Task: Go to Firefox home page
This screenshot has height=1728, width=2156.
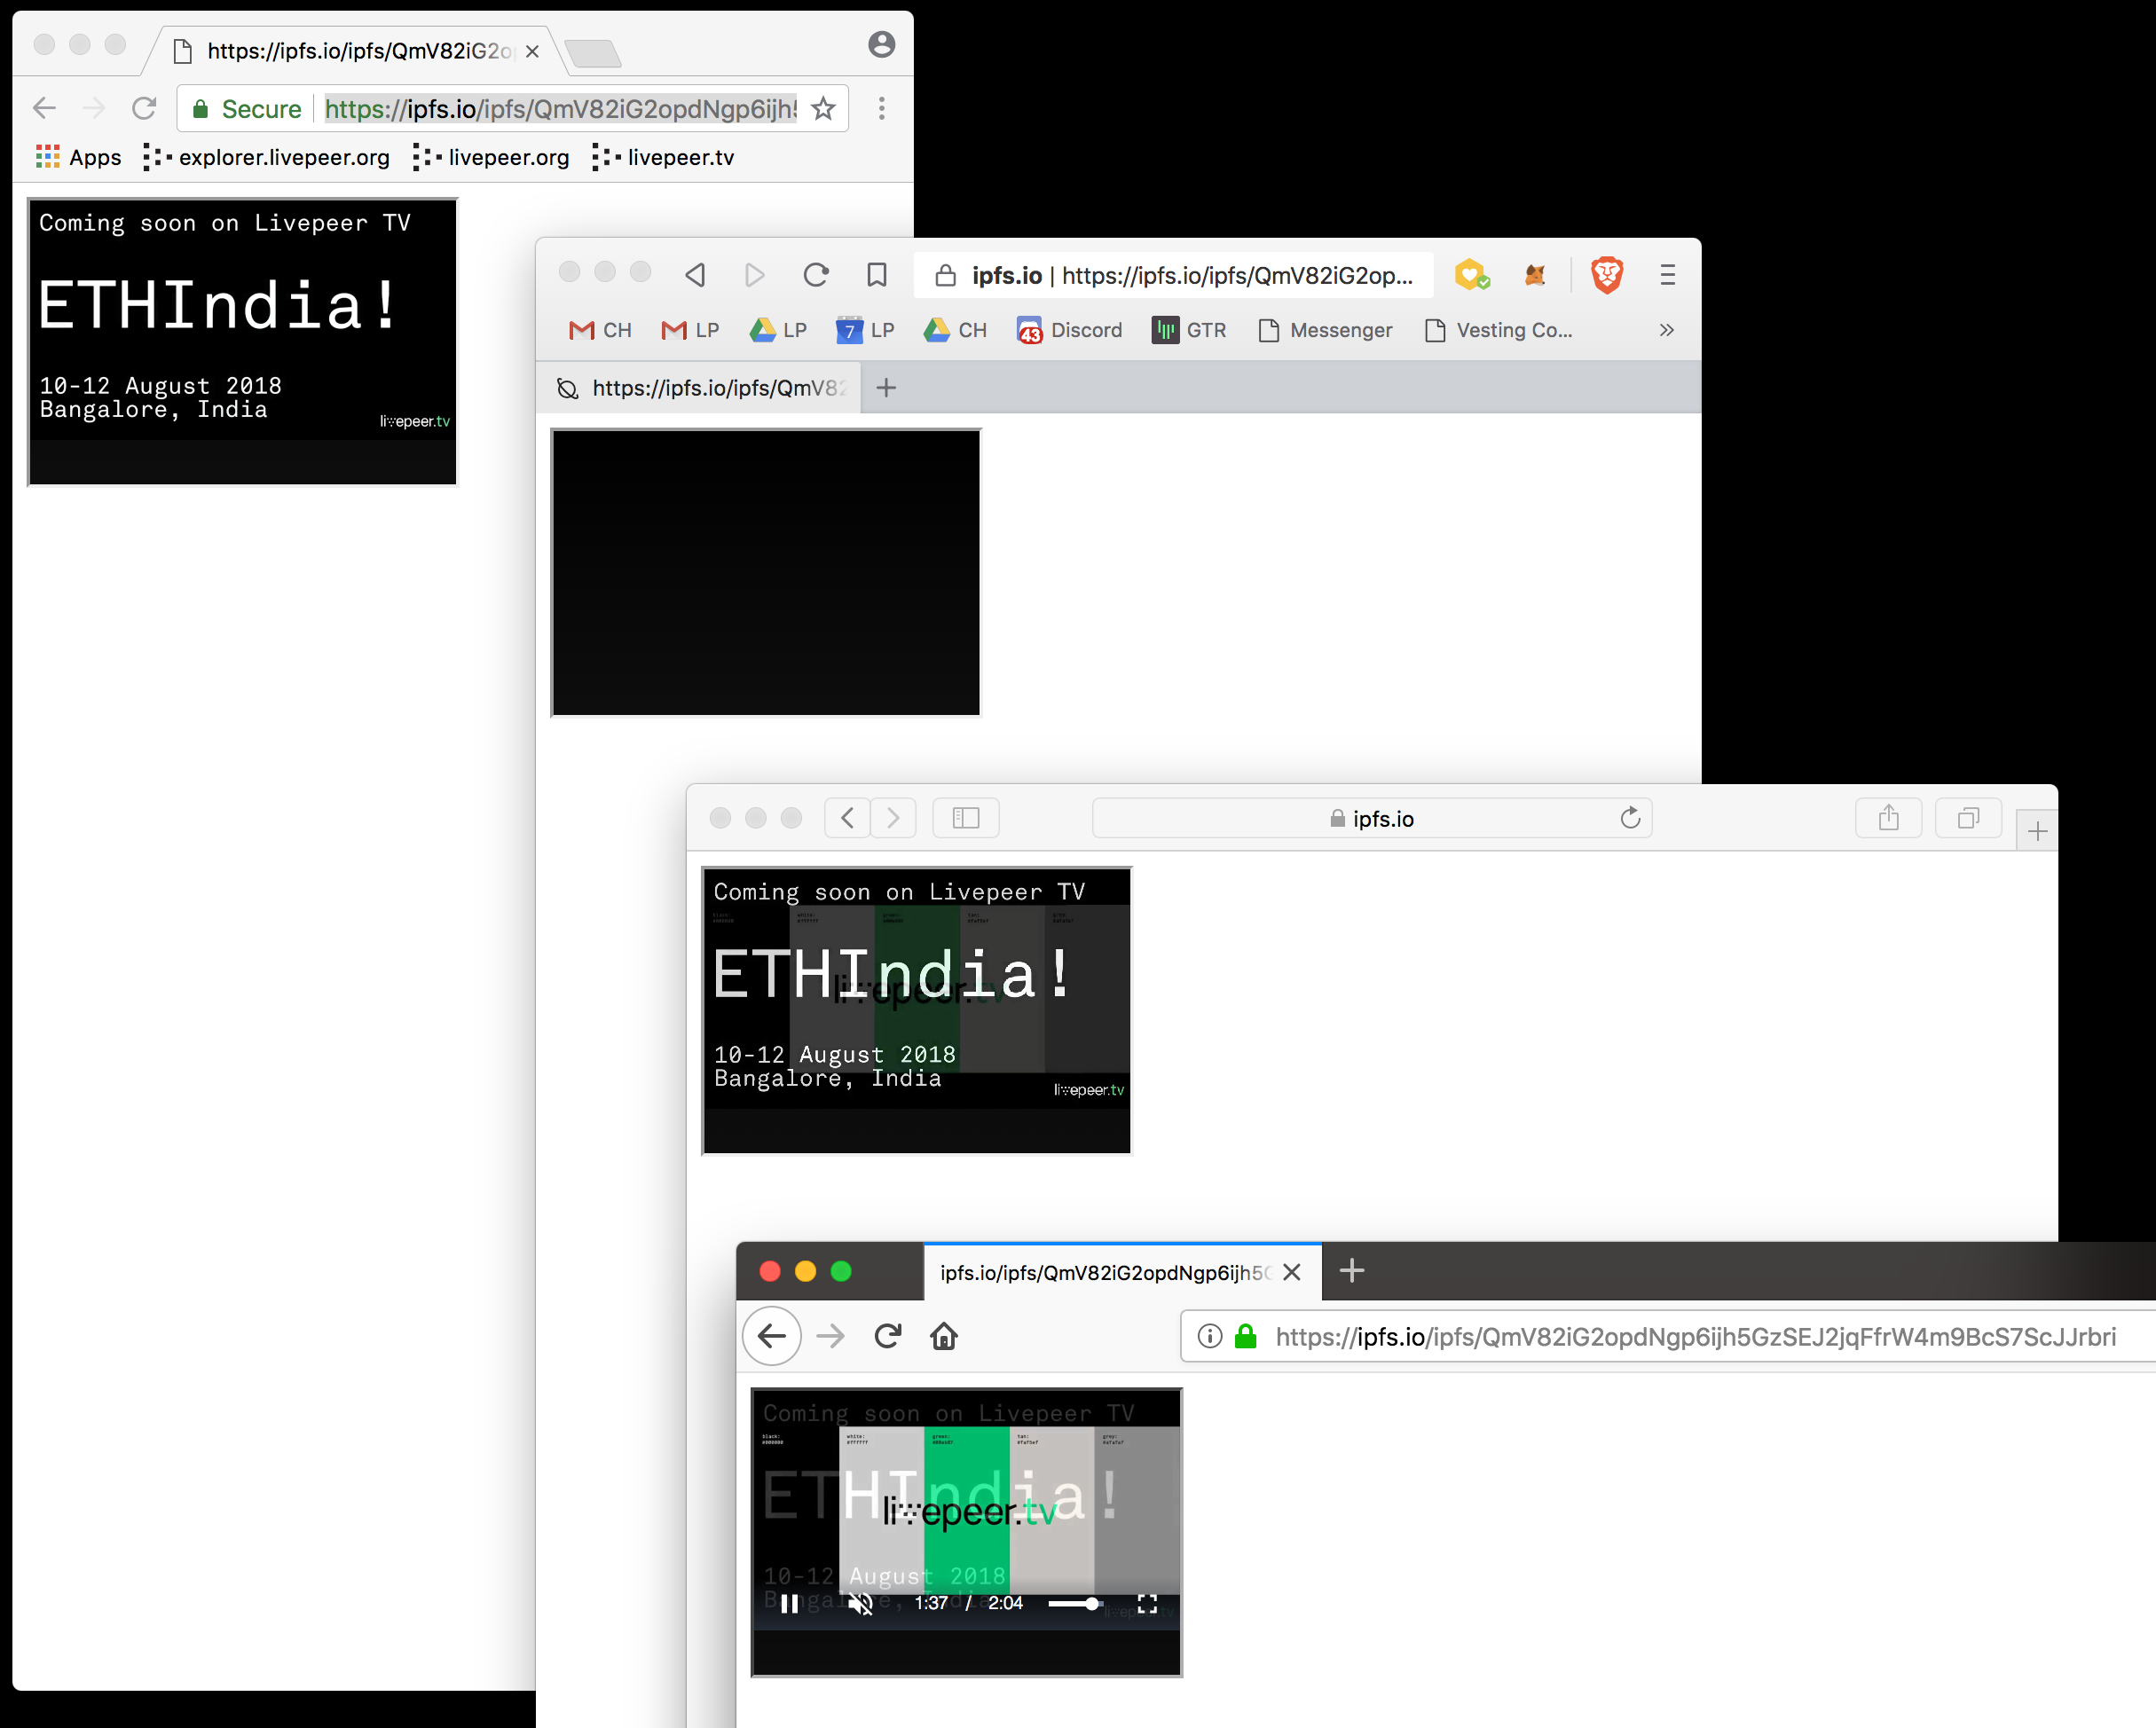Action: click(x=944, y=1336)
